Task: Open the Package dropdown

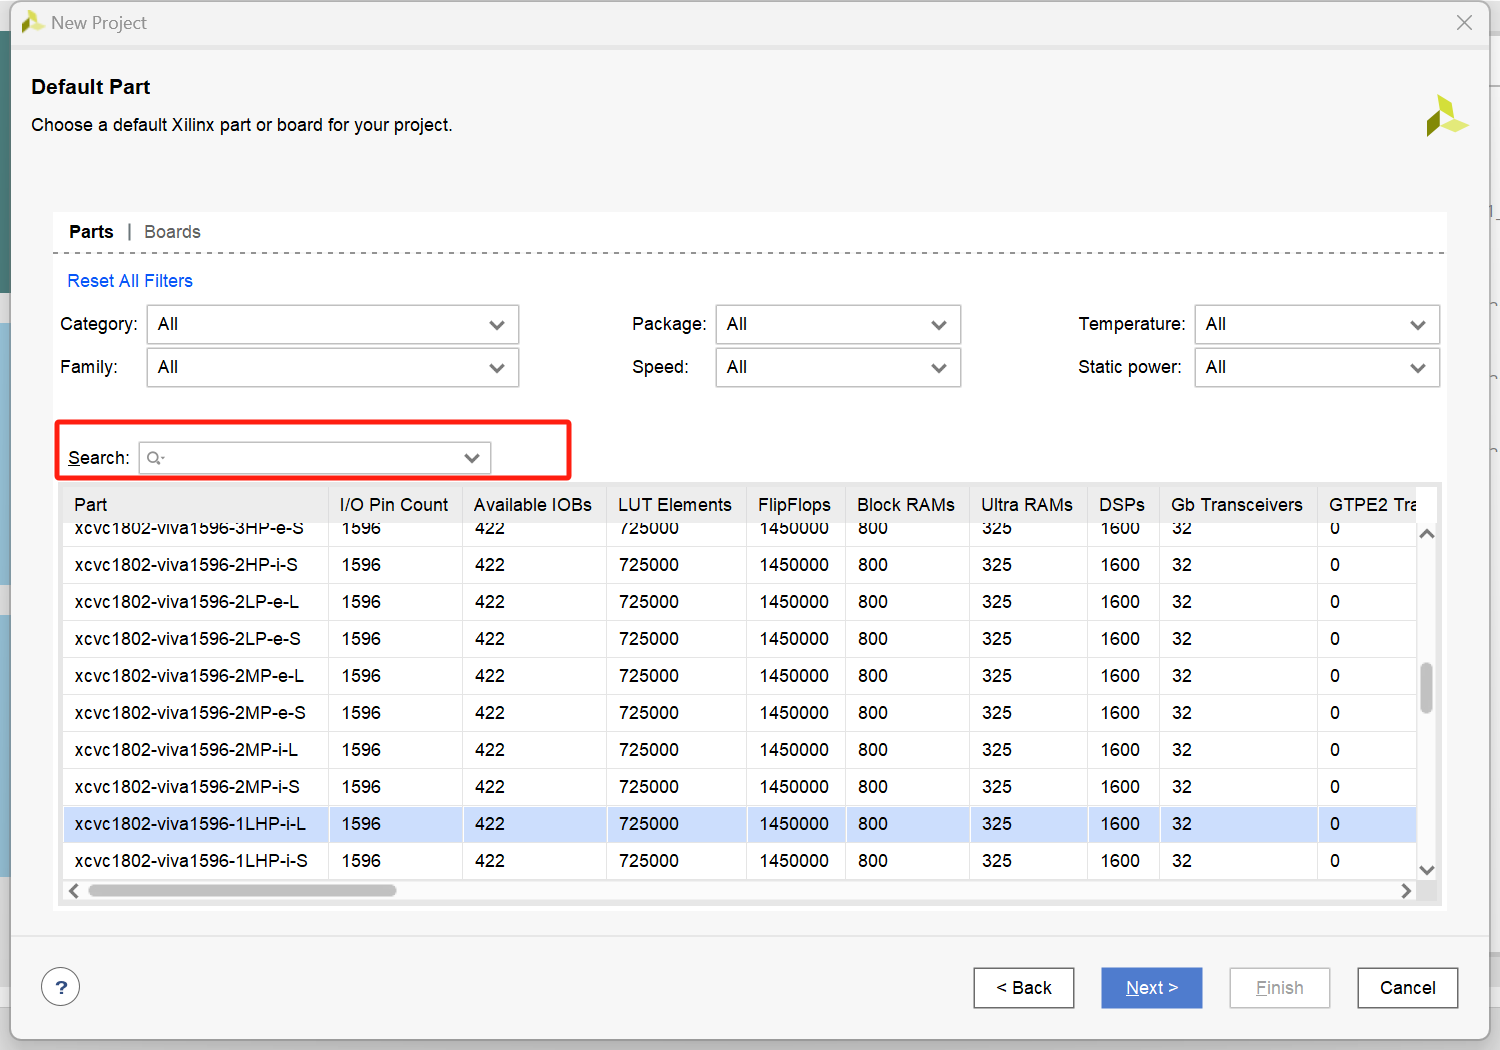Action: pos(838,324)
